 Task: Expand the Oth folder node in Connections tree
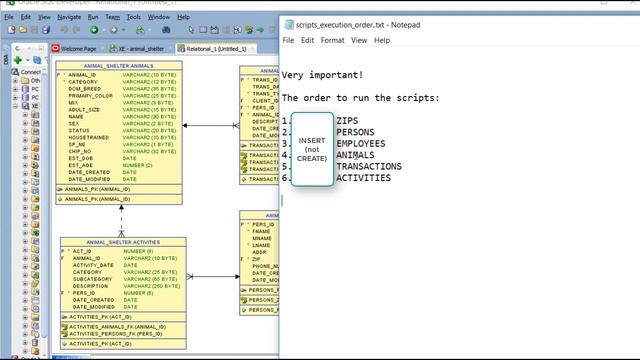16,80
